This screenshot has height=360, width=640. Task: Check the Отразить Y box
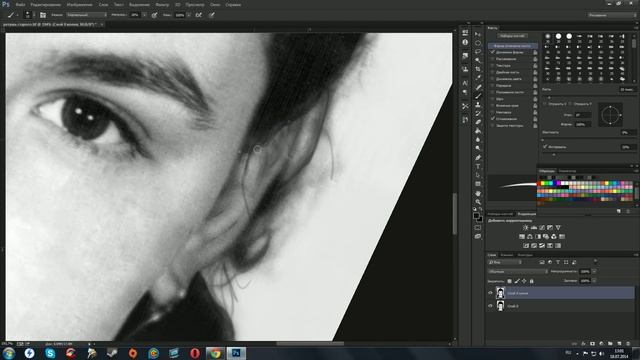(x=571, y=104)
